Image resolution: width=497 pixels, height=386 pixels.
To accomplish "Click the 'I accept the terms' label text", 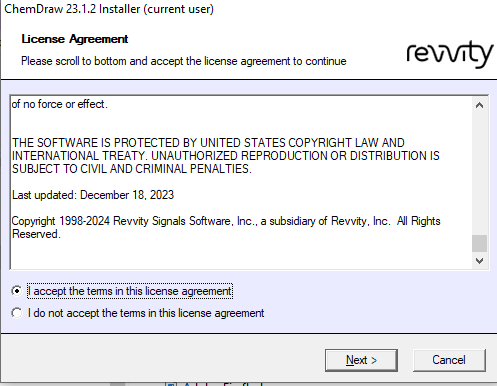I will click(130, 291).
